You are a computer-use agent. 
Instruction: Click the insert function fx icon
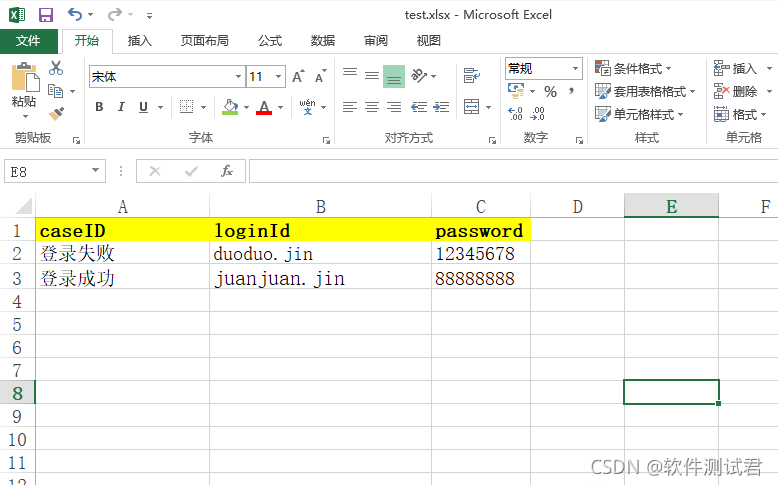pyautogui.click(x=227, y=171)
